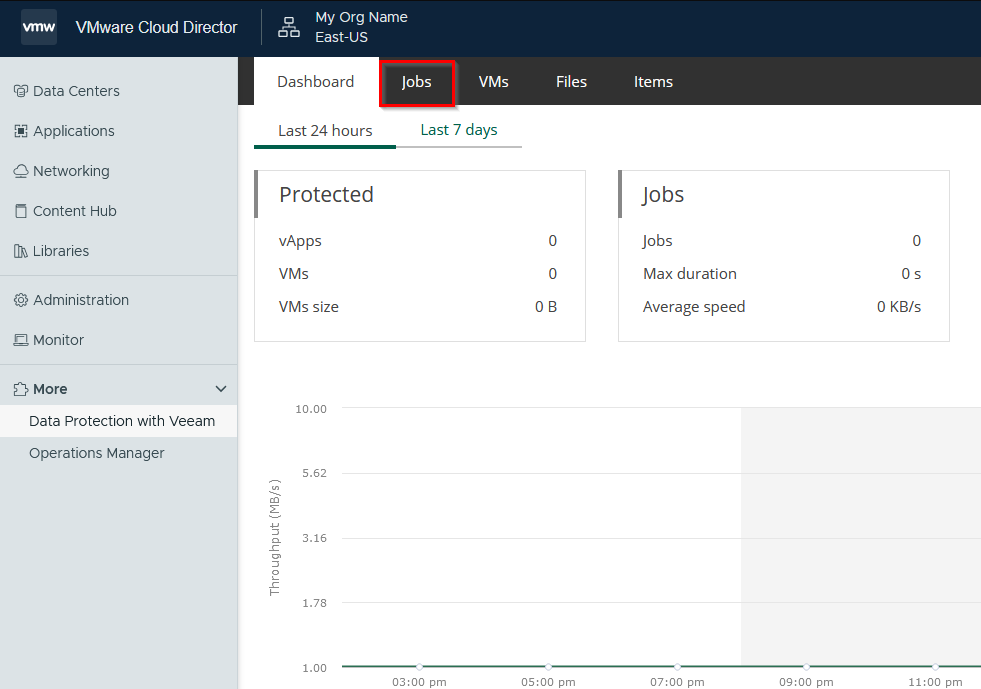Go to Applications in sidebar
The height and width of the screenshot is (689, 981).
(x=74, y=131)
